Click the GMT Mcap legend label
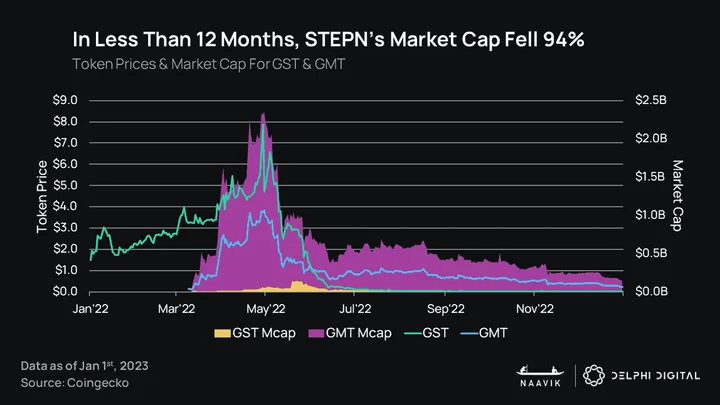Viewport: 720px width, 405px height. pyautogui.click(x=359, y=333)
